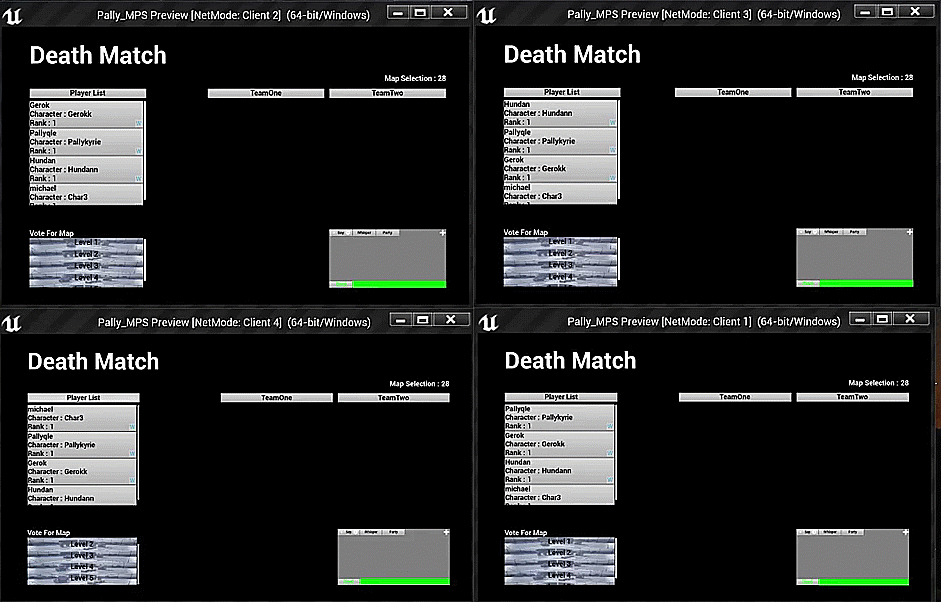Vote for Level 4 in Client 1

tap(559, 576)
